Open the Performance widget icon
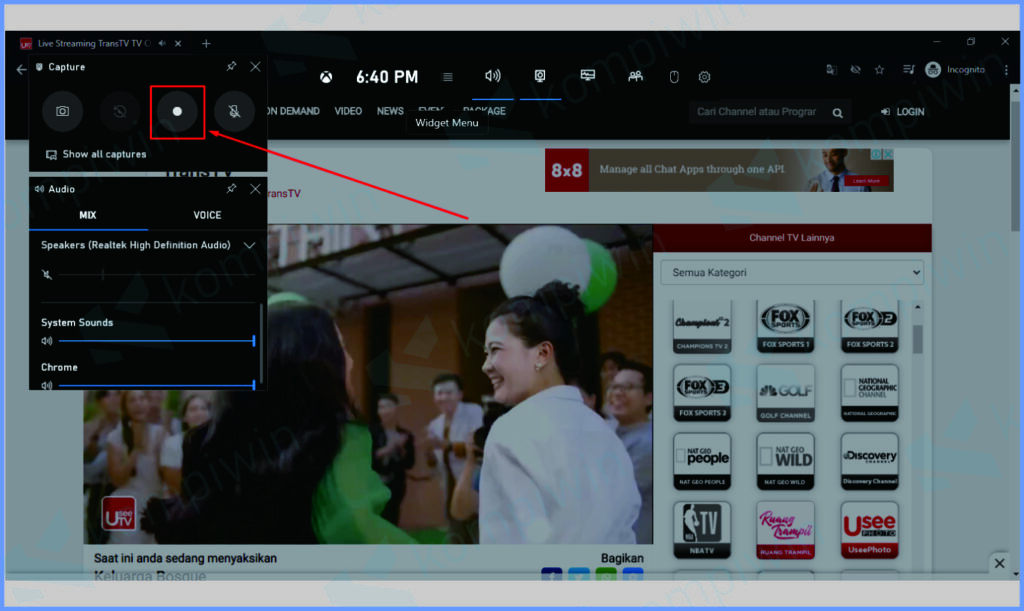 click(x=588, y=76)
